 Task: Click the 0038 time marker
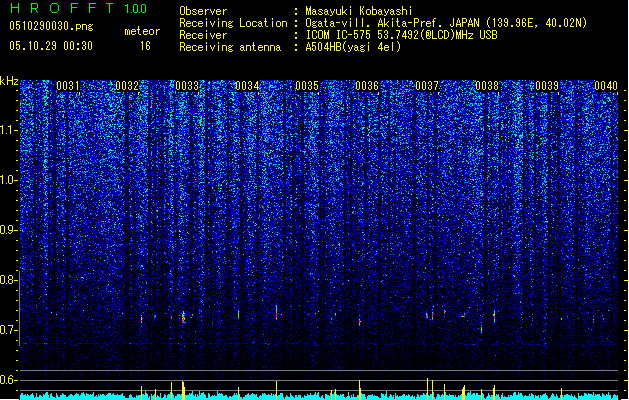(487, 86)
